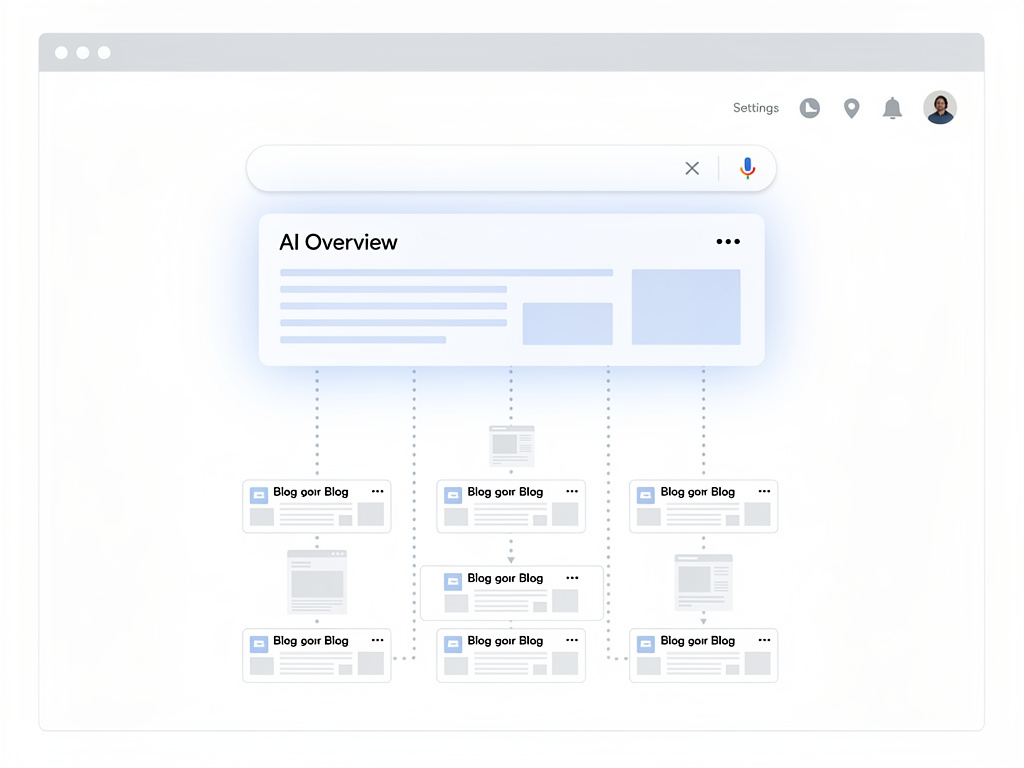This screenshot has width=1024, height=768.
Task: Select the AI Overview panel header
Action: click(x=338, y=242)
